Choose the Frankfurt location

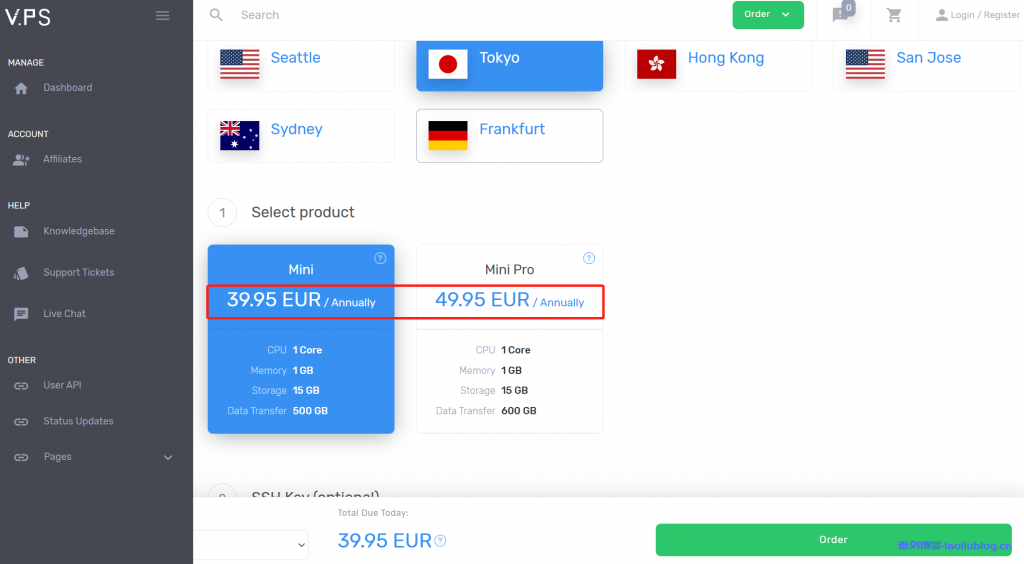pos(509,135)
